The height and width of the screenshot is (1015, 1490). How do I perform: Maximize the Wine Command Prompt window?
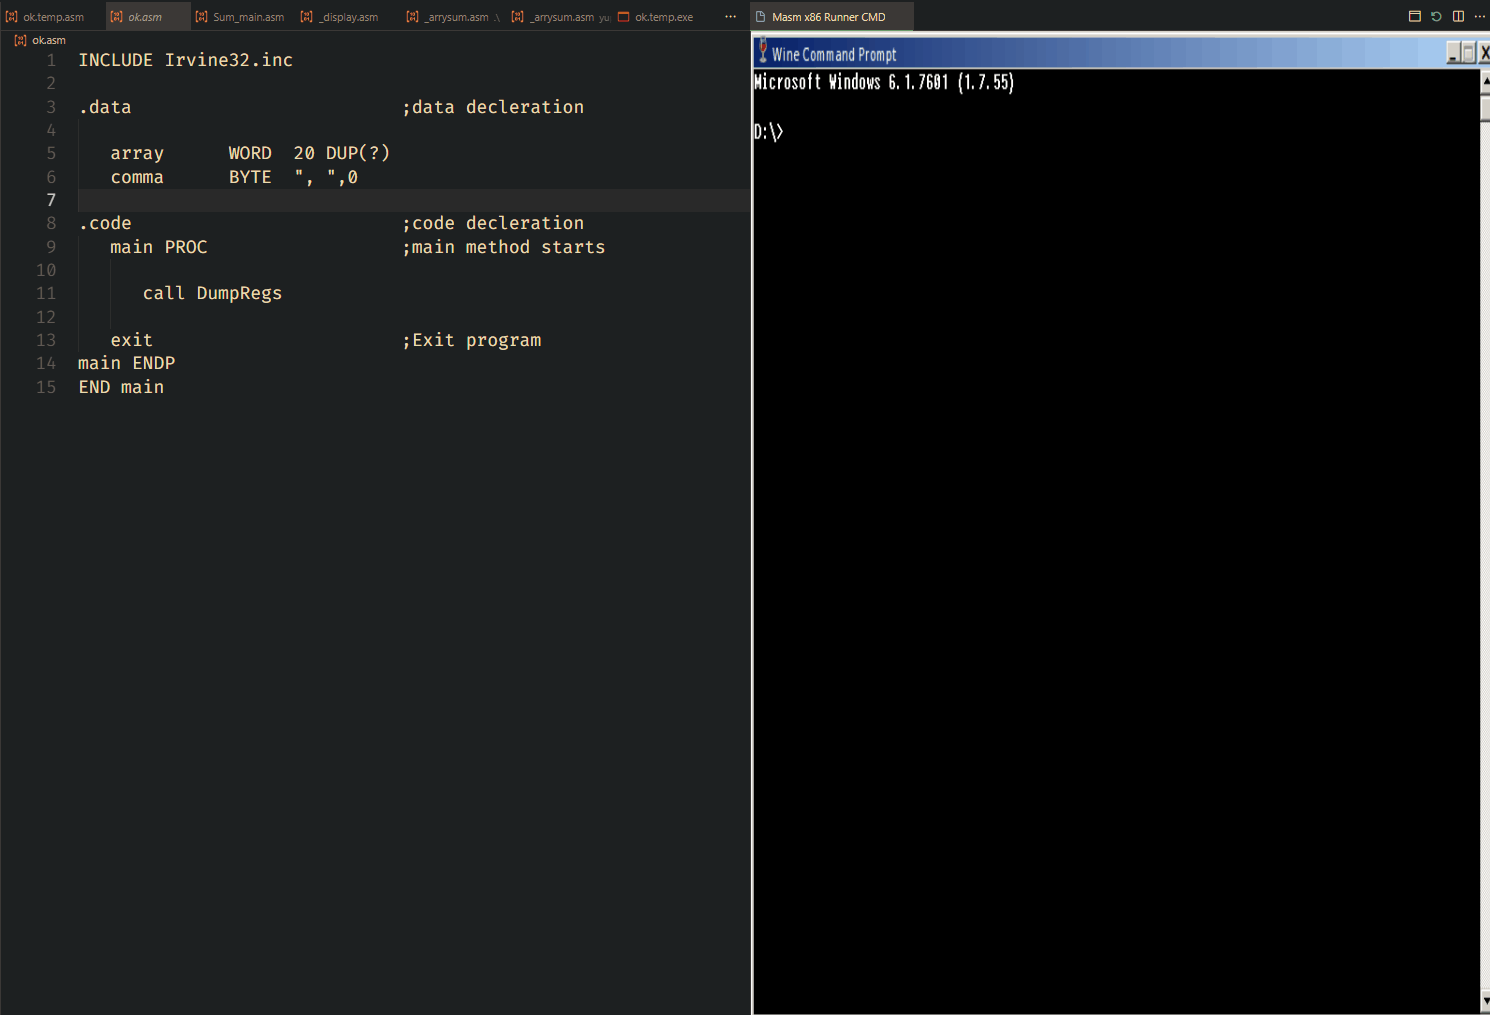point(1469,53)
